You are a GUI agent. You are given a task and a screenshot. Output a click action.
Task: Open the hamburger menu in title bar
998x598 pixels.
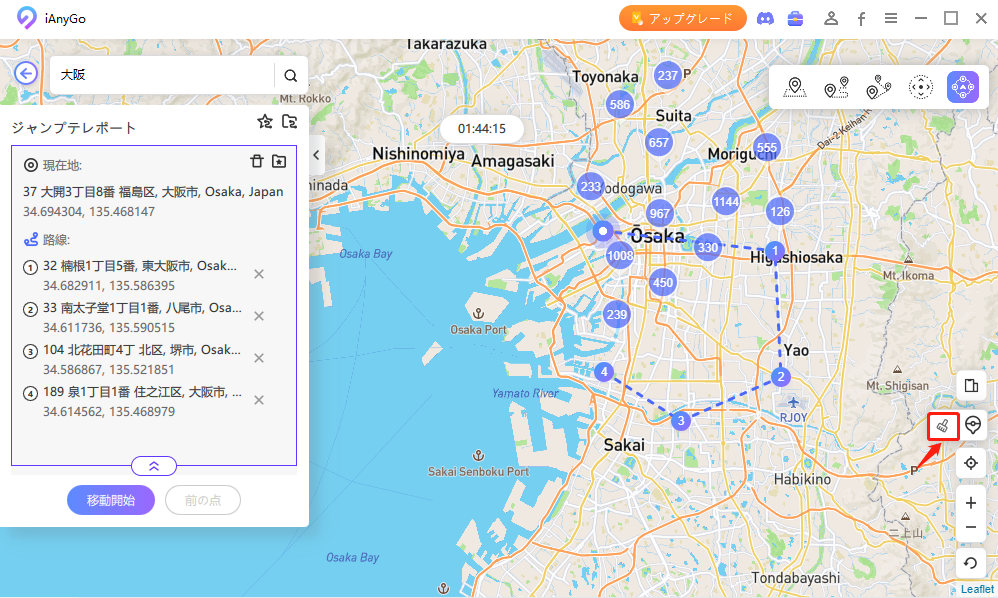(x=891, y=17)
